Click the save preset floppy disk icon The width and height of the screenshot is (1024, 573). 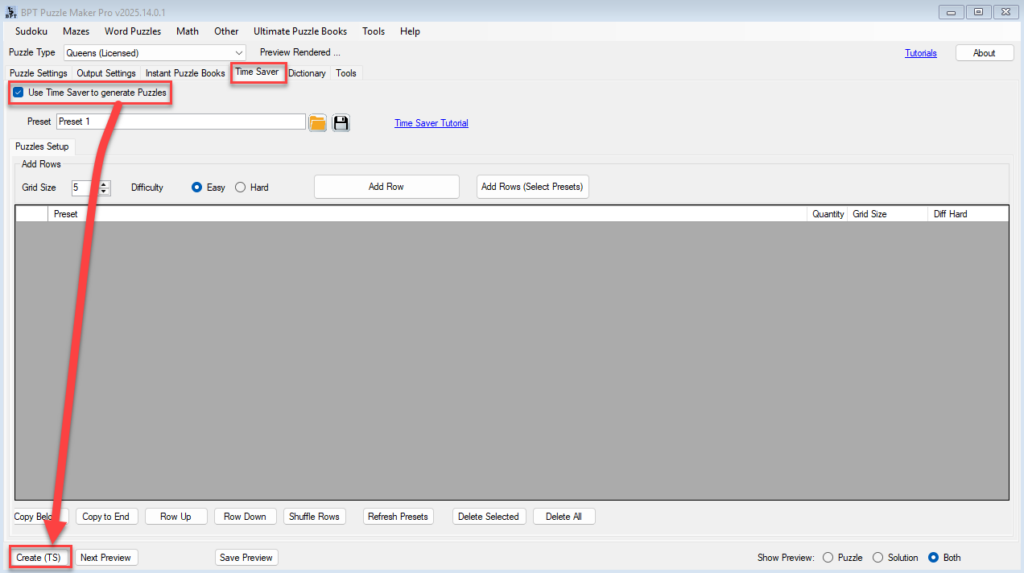pyautogui.click(x=341, y=123)
